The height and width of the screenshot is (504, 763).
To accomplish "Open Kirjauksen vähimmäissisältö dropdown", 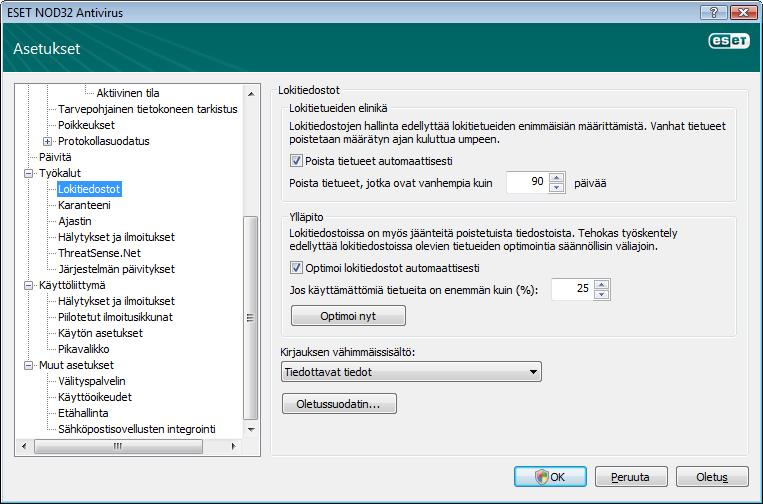I will (411, 372).
